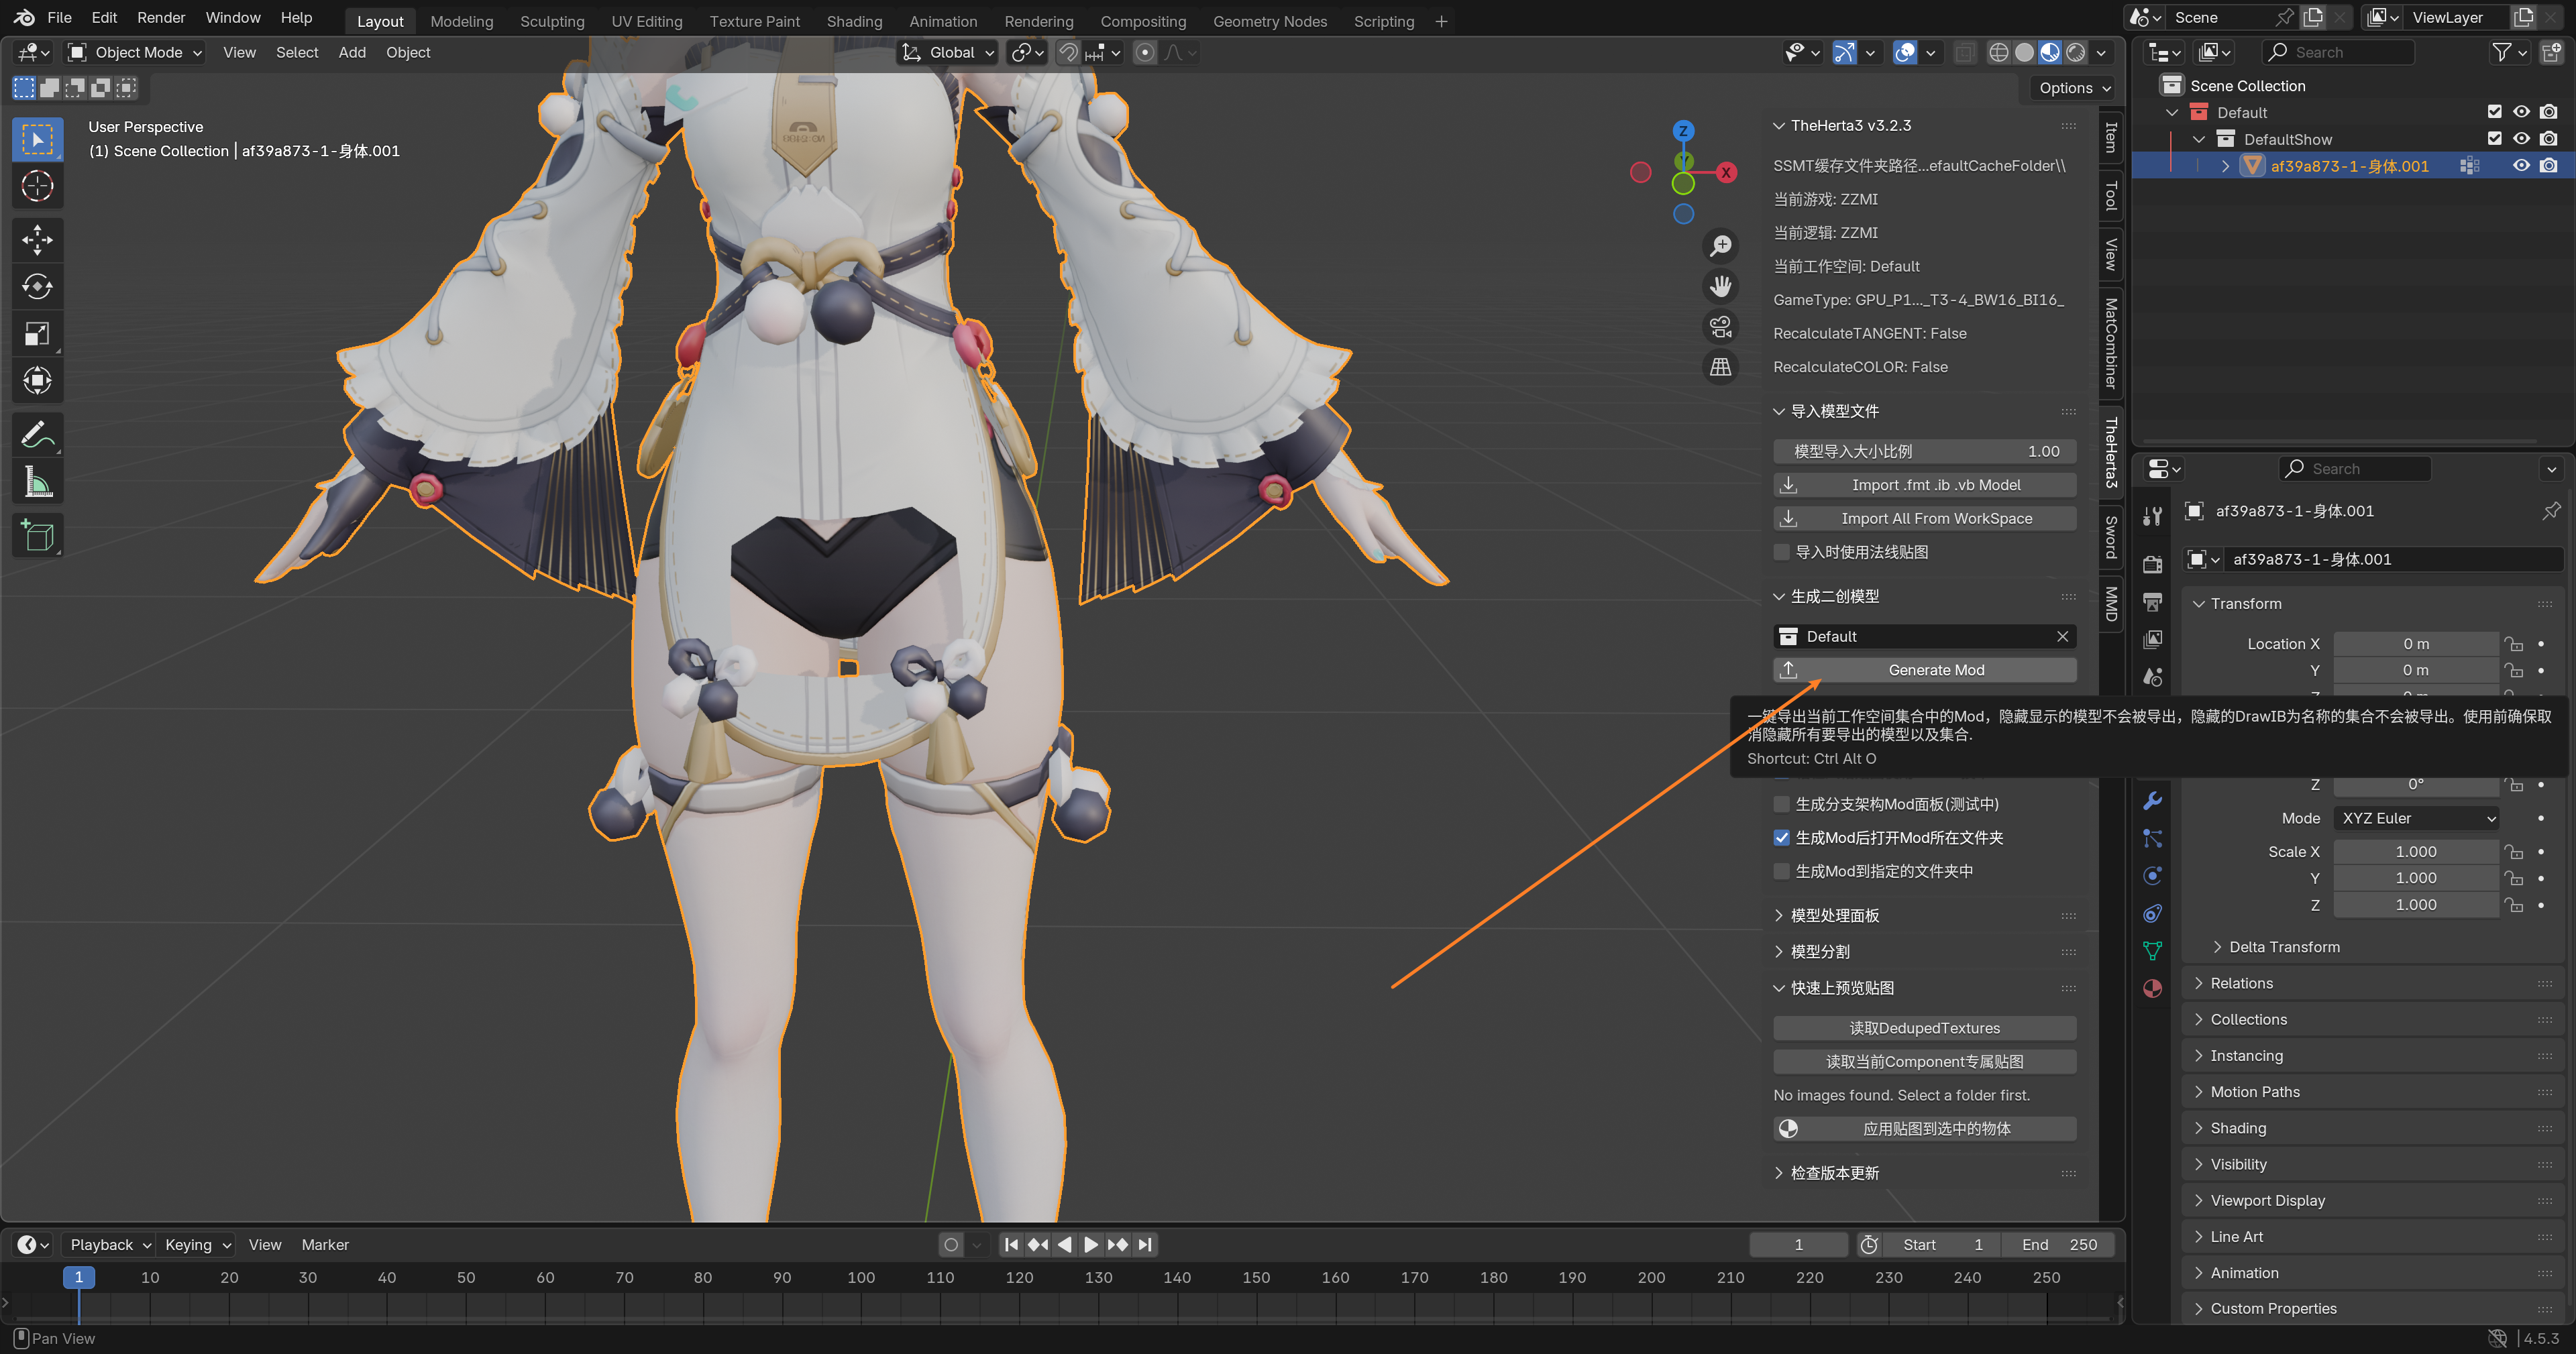The width and height of the screenshot is (2576, 1354).
Task: Open the XYZ Euler rotation mode dropdown
Action: click(2416, 818)
